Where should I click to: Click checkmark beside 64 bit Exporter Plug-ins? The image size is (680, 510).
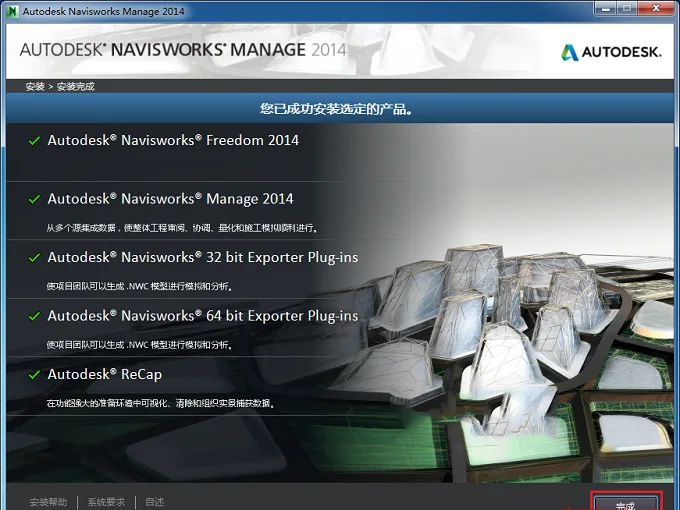(x=34, y=317)
